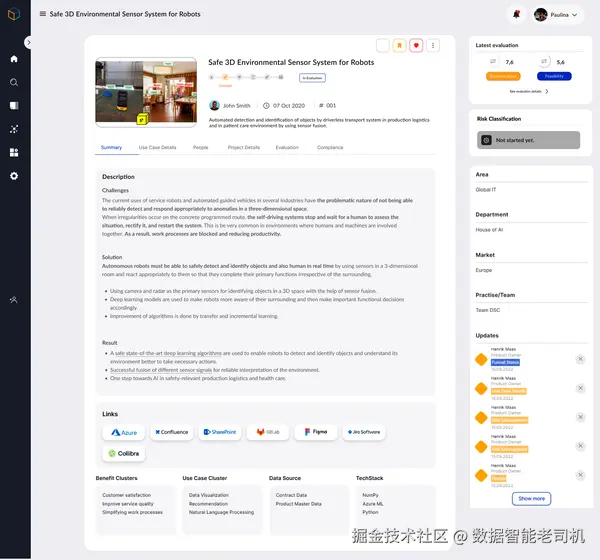Open John Smith's avatar
The width and height of the screenshot is (600, 560).
(214, 105)
